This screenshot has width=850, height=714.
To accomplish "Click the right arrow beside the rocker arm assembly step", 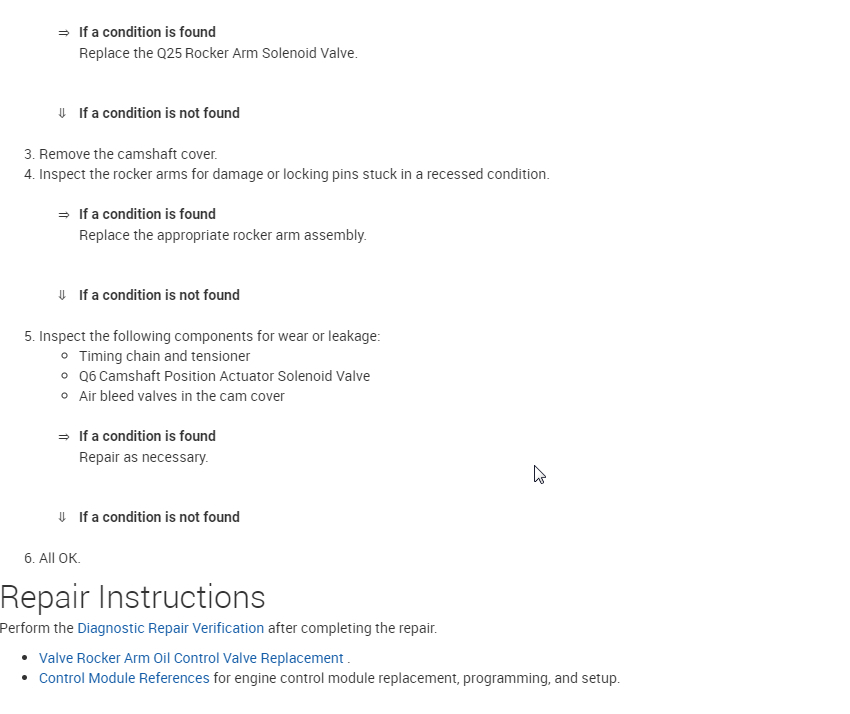I will (64, 215).
